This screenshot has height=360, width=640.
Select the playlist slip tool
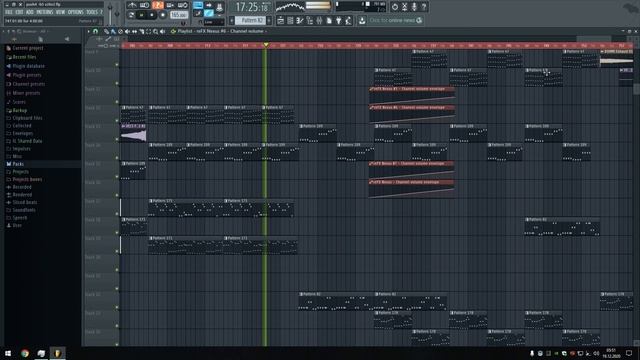pos(134,31)
